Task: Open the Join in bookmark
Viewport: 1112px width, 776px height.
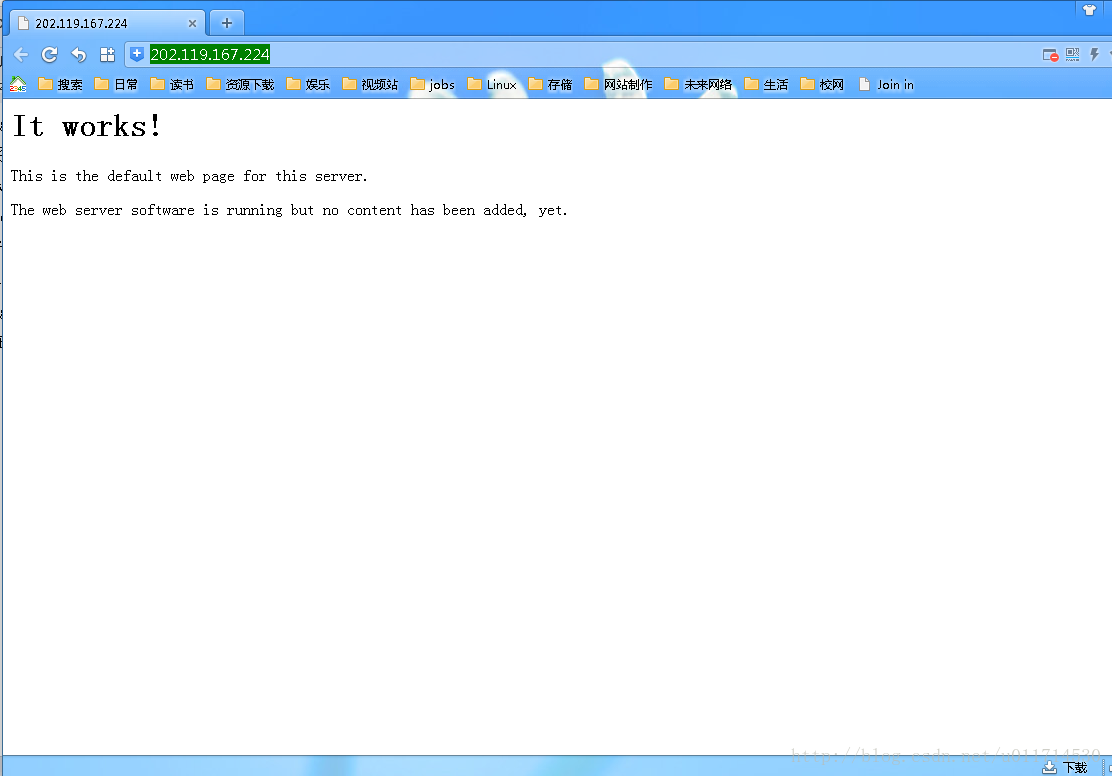Action: tap(886, 84)
